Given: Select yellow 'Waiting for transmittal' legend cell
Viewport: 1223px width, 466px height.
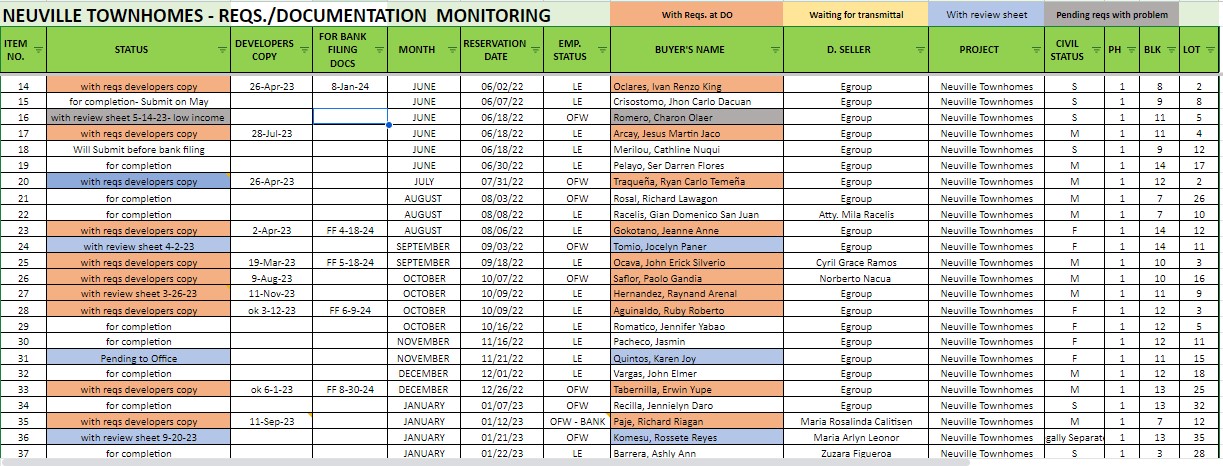Looking at the screenshot, I should [x=856, y=15].
